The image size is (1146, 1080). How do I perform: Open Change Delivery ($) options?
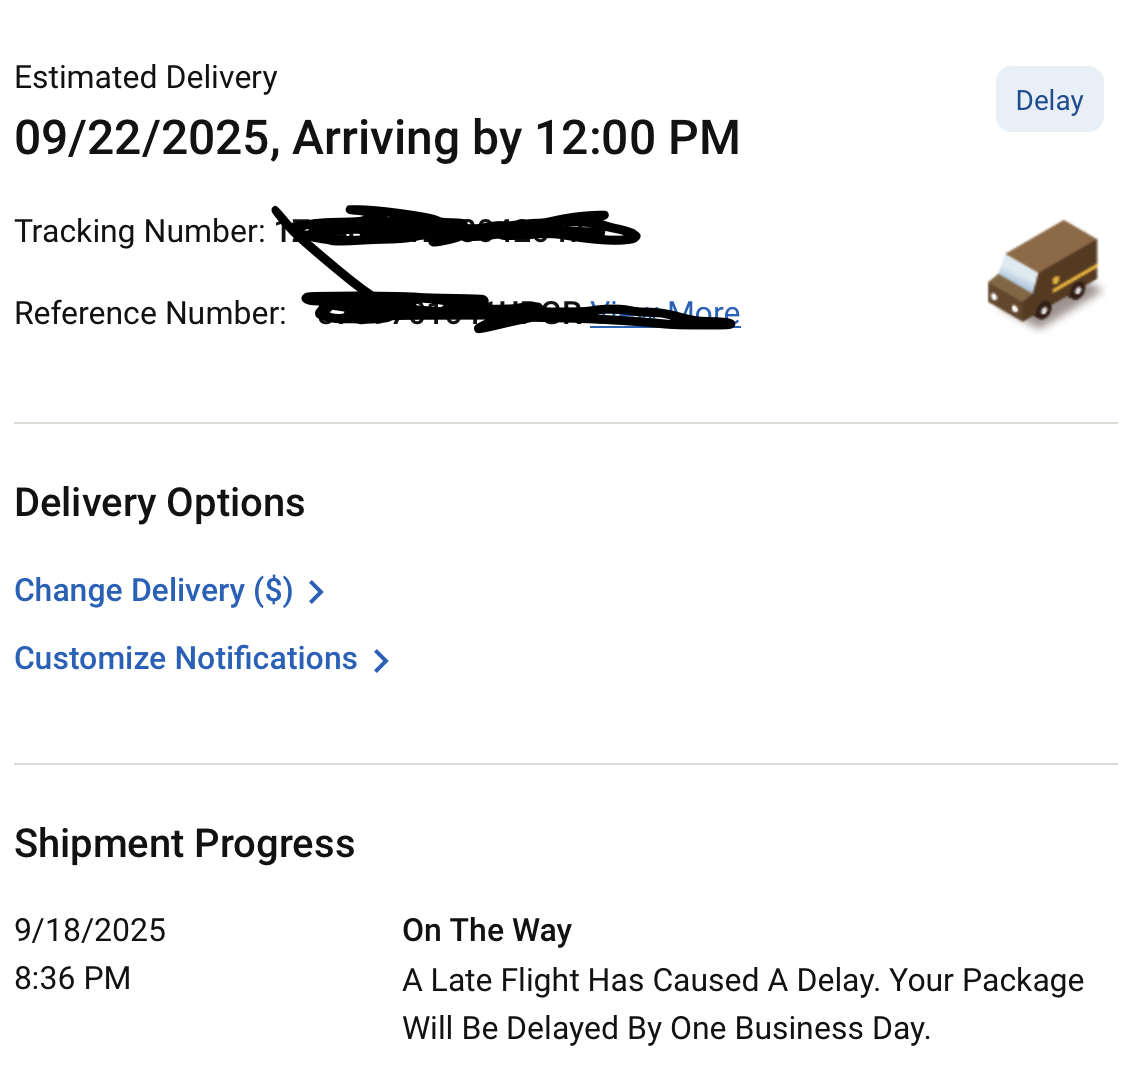point(152,590)
